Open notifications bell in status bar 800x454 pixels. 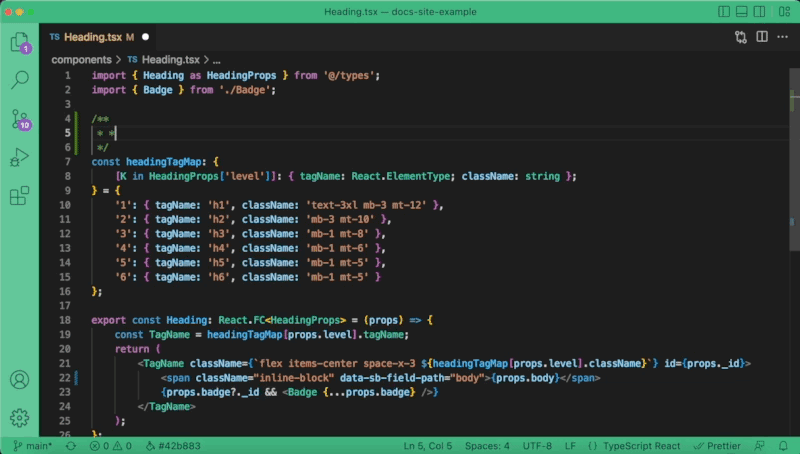click(x=783, y=446)
